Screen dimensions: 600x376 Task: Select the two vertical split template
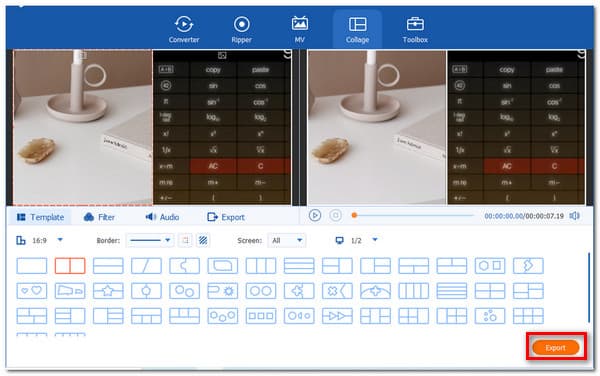click(x=70, y=266)
